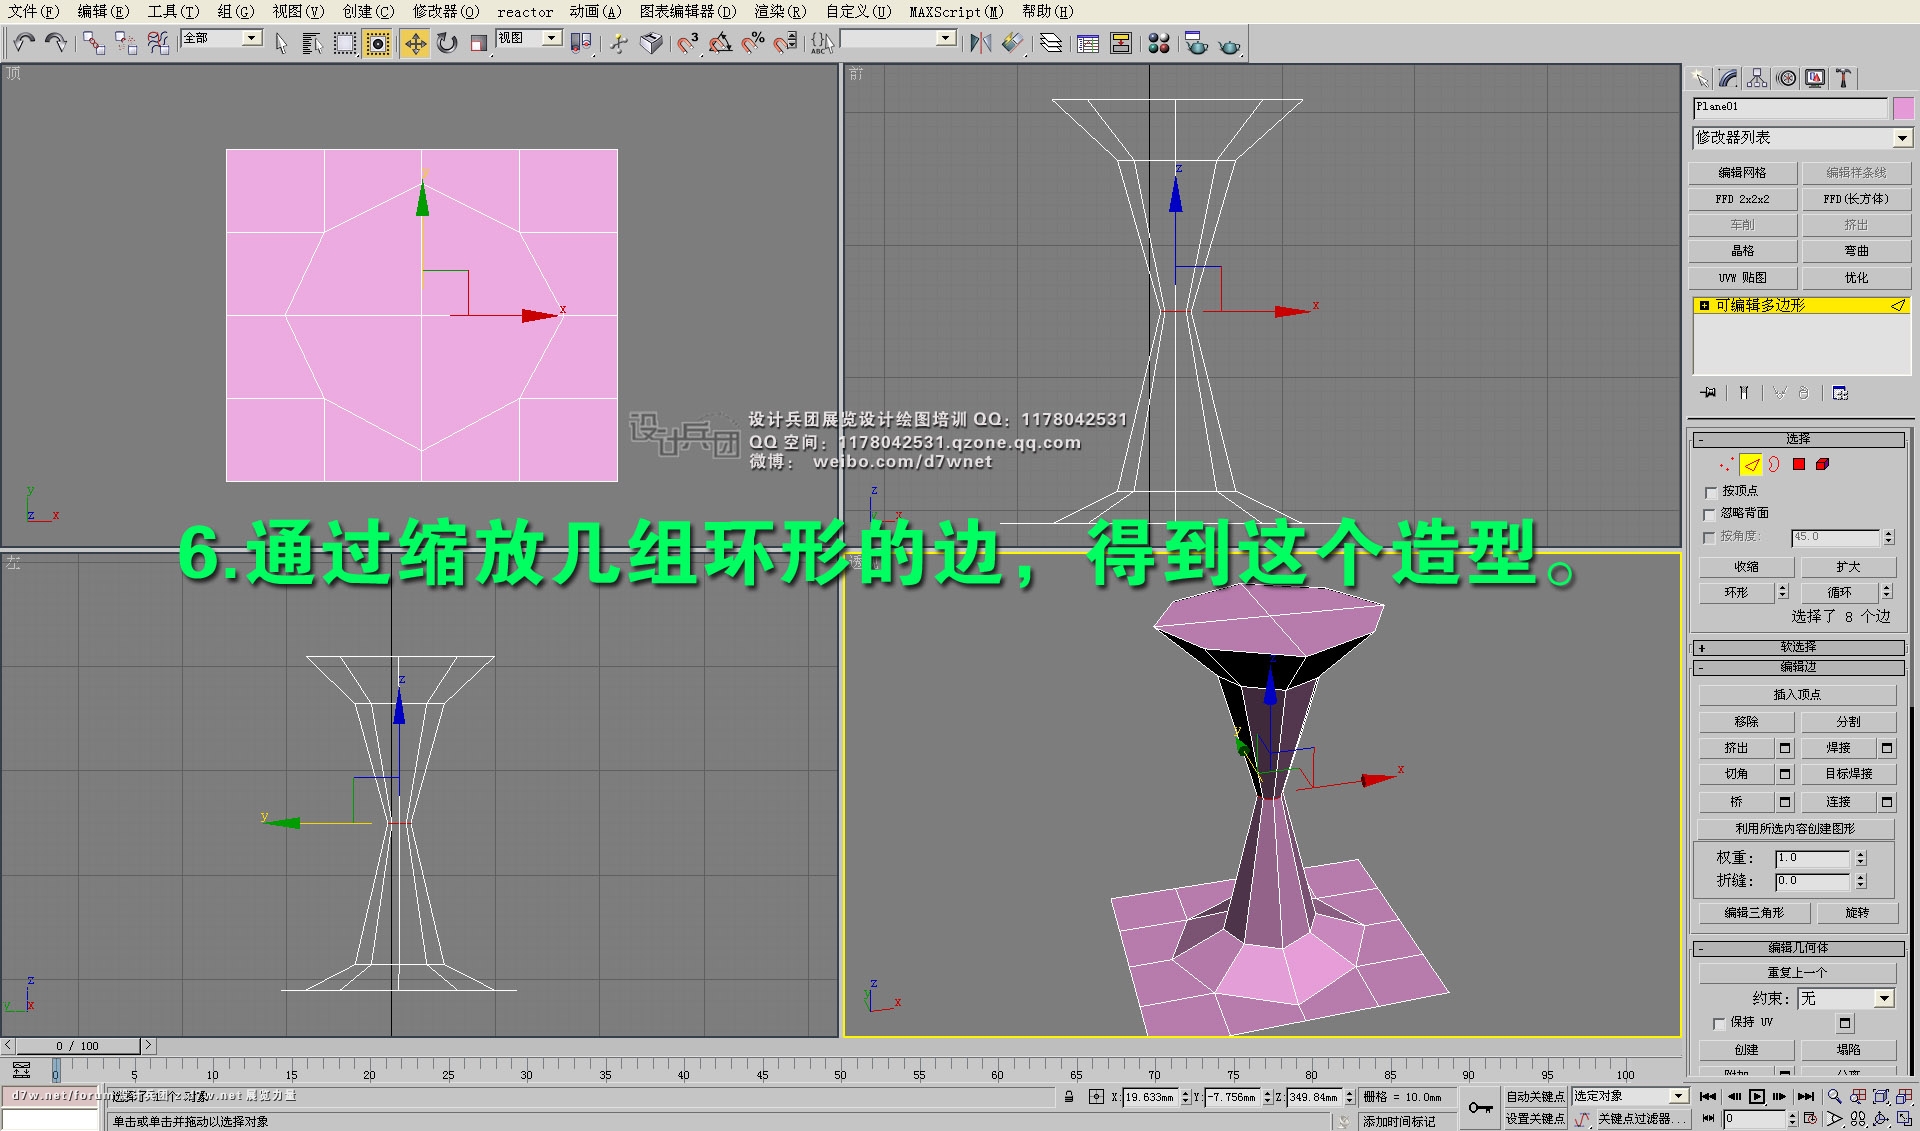Open the Material Editor spheres icon
The image size is (1920, 1131).
(1159, 43)
